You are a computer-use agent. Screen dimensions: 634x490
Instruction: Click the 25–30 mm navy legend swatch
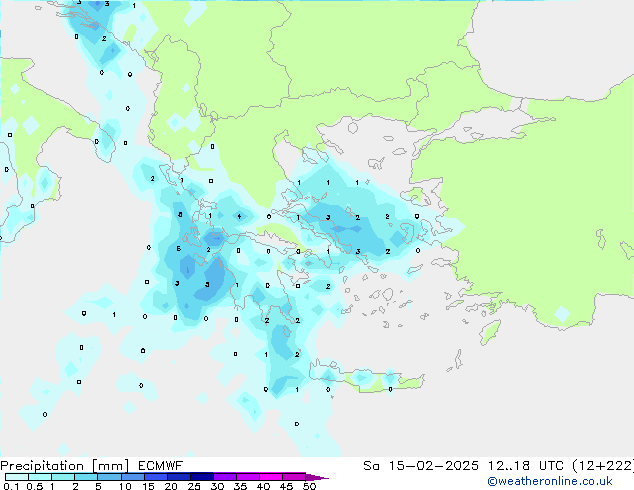pyautogui.click(x=202, y=477)
